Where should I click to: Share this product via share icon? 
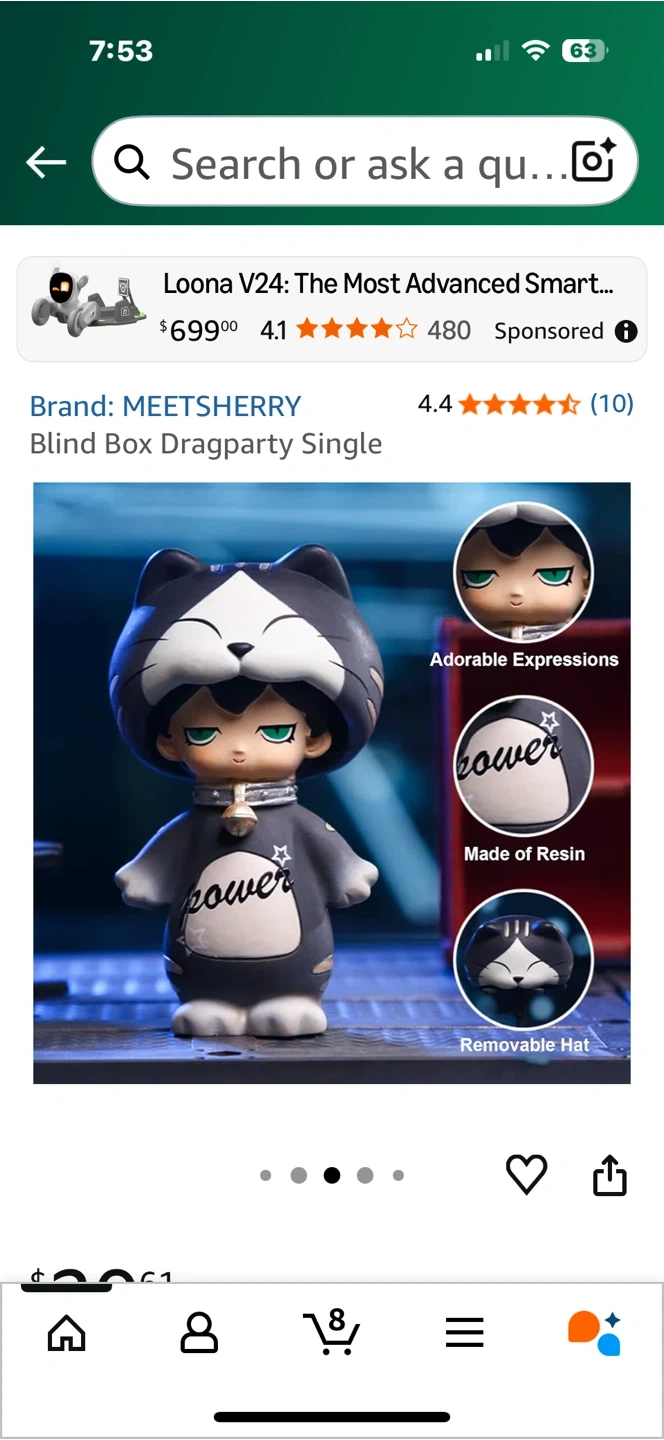click(x=609, y=1174)
